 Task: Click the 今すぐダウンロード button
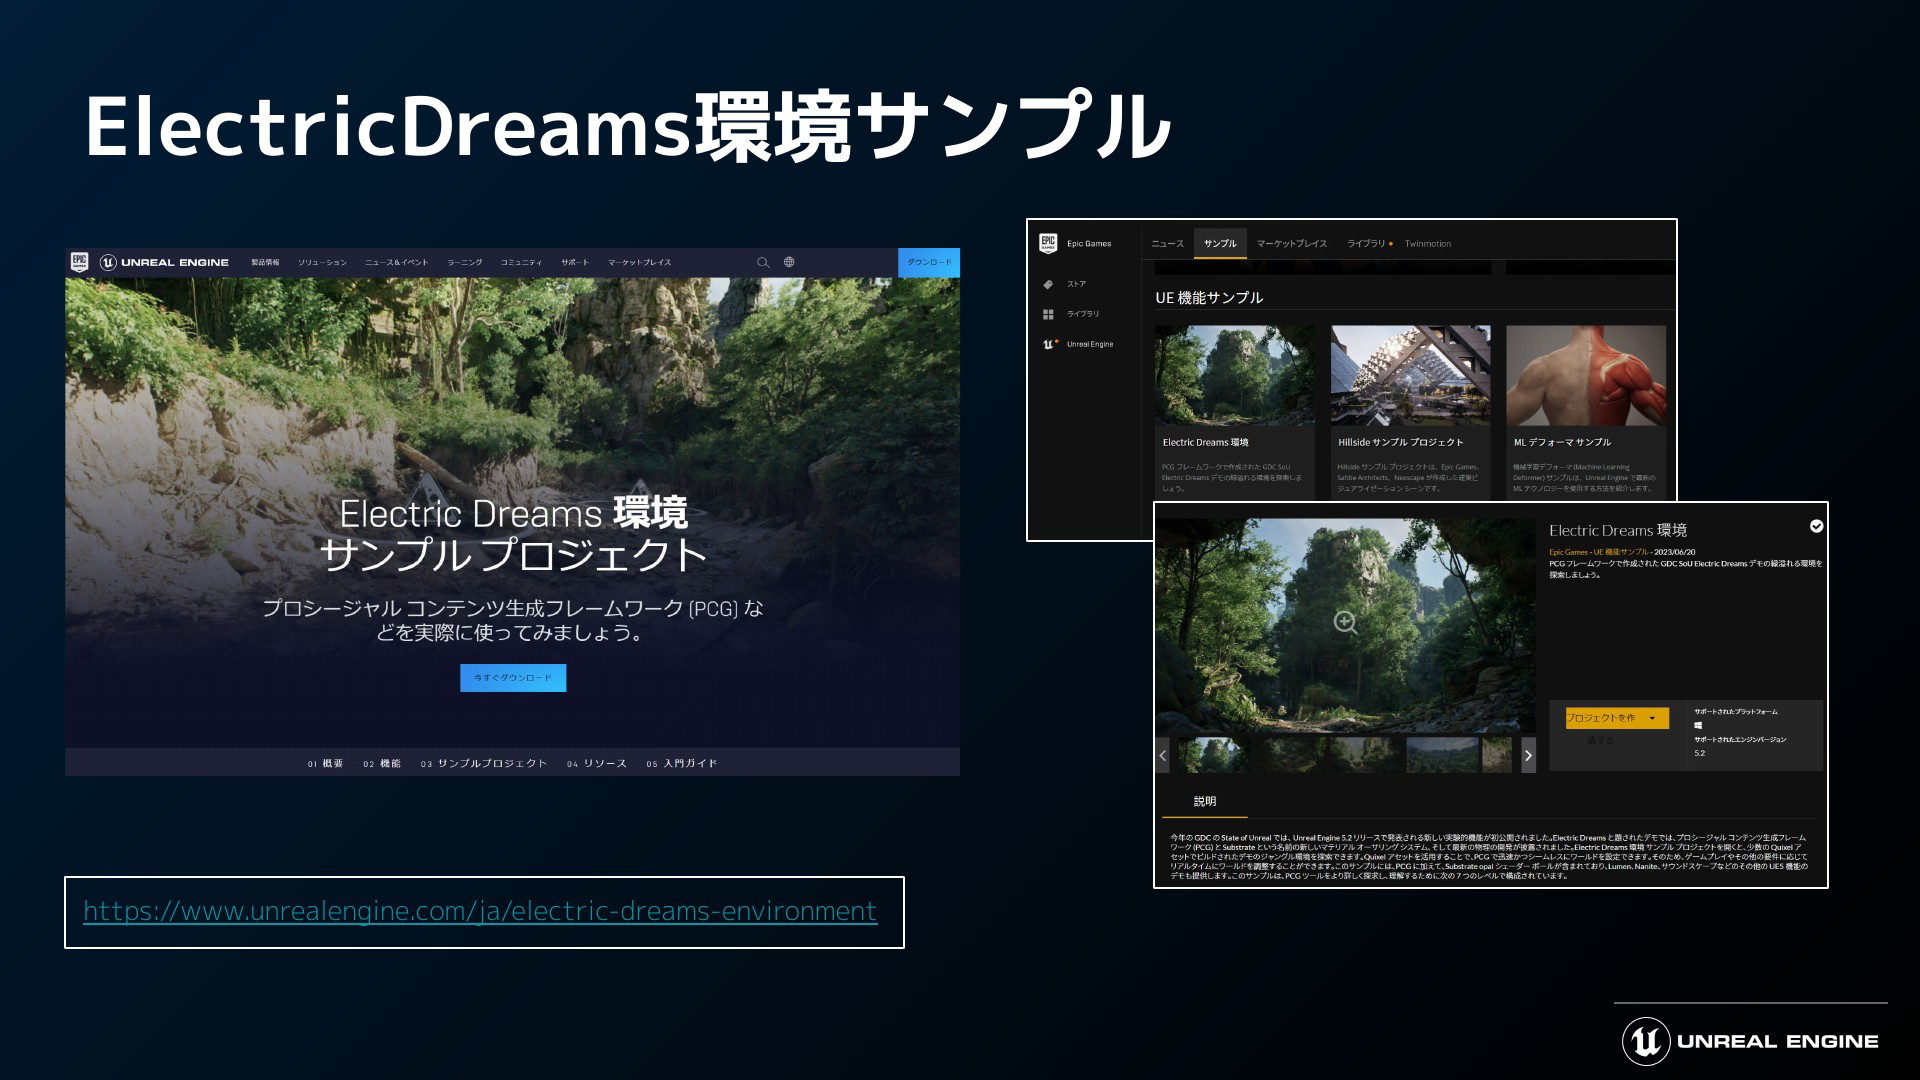(513, 678)
